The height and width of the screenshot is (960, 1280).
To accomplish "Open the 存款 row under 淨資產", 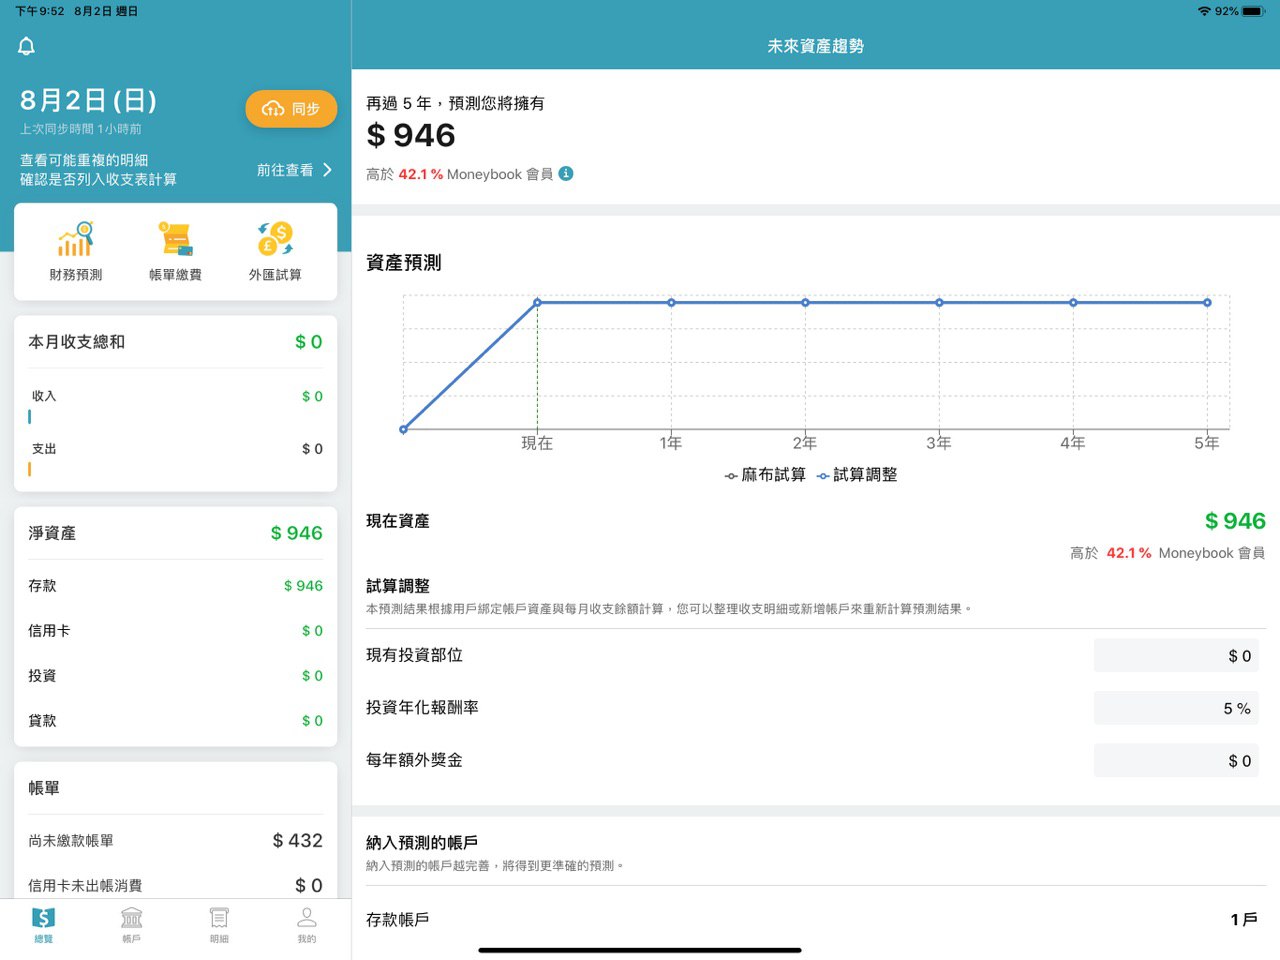I will point(175,586).
